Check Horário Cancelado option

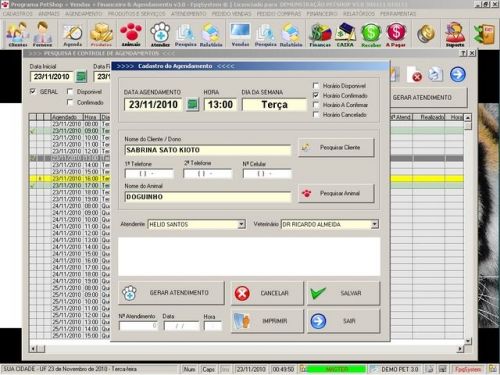pyautogui.click(x=316, y=114)
